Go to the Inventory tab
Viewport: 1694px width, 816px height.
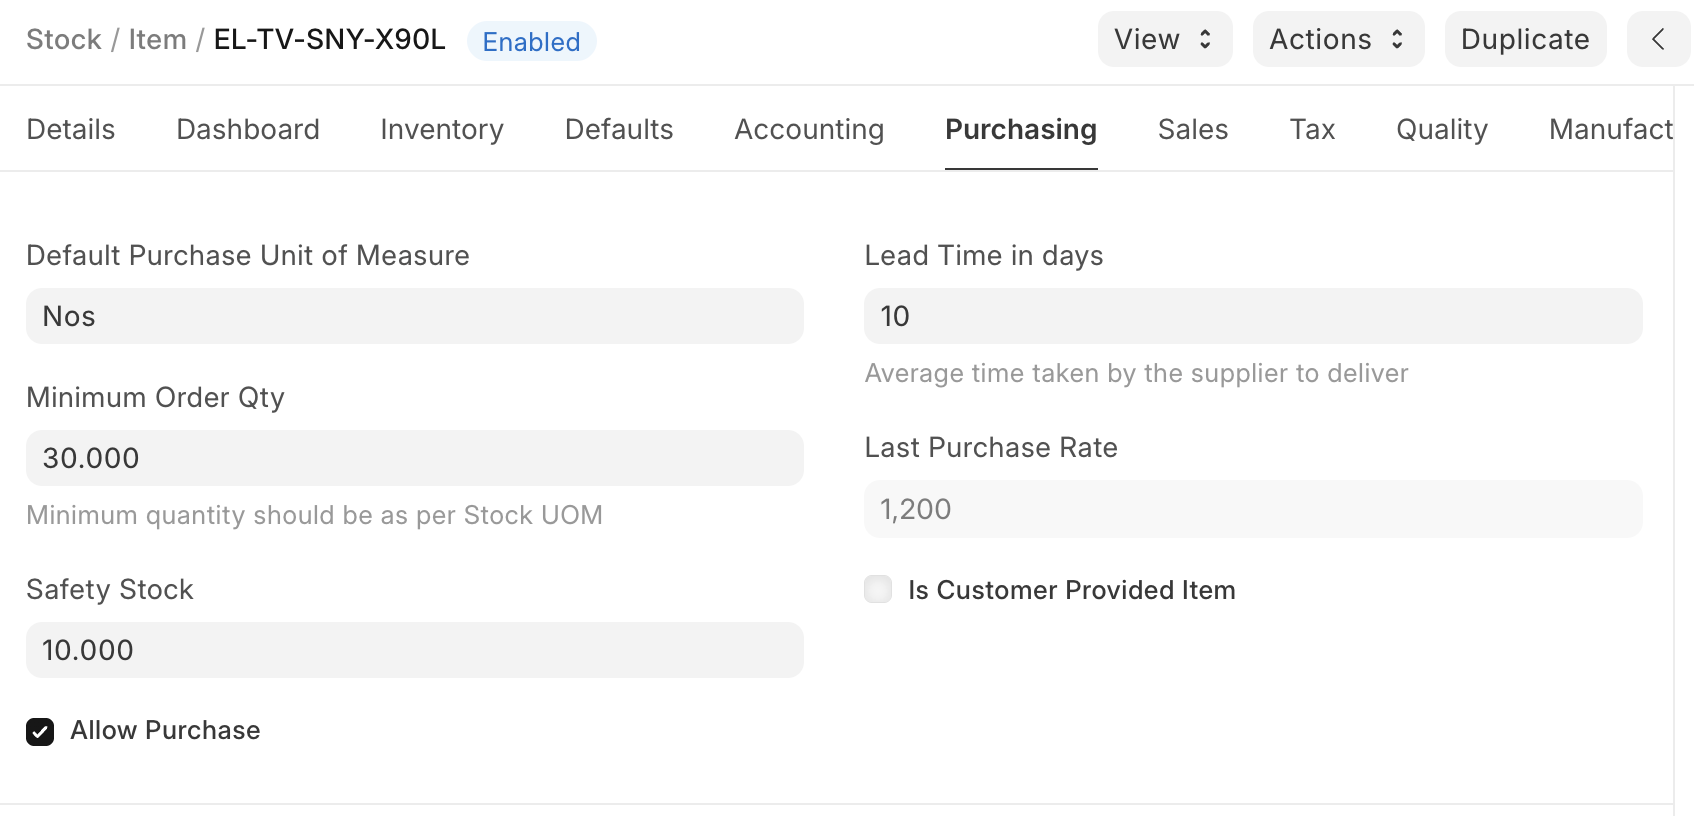442,129
